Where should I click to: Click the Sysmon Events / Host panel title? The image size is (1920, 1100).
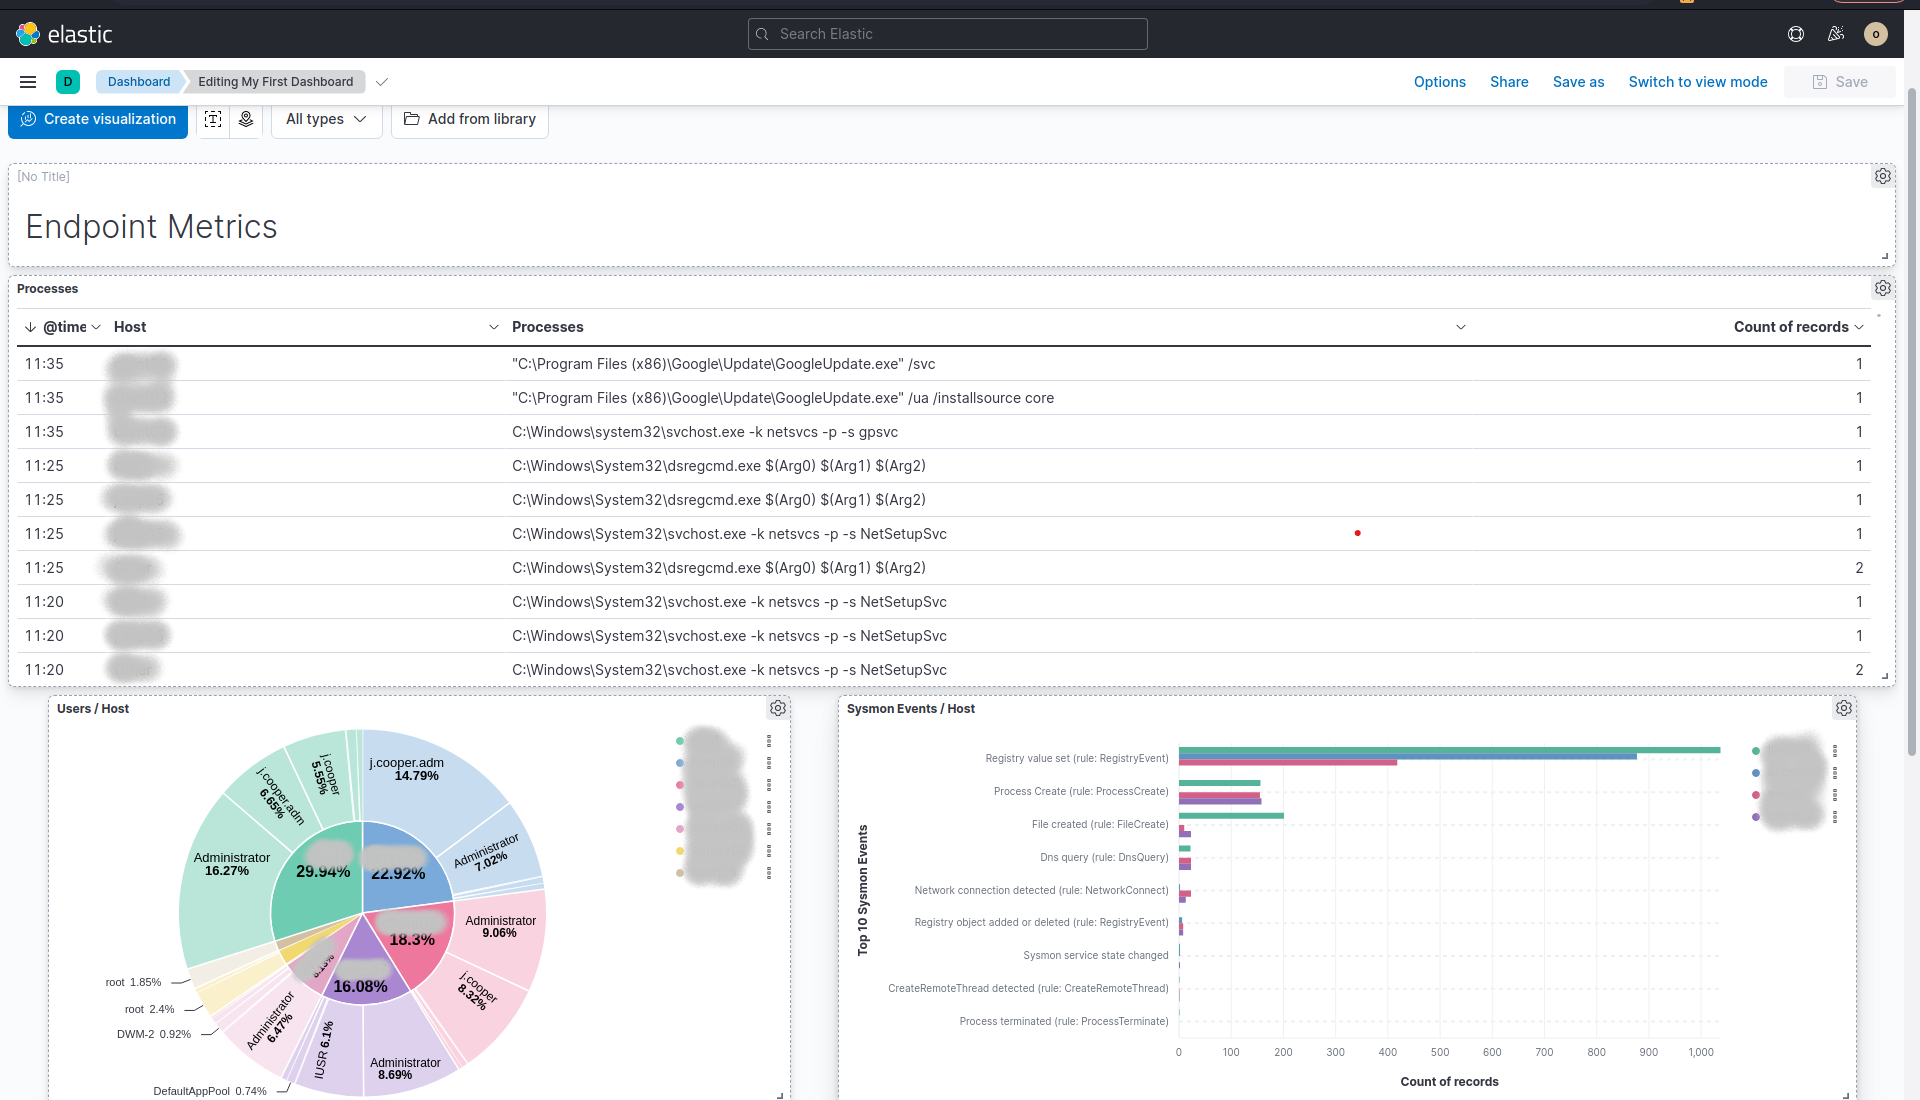[x=911, y=709]
